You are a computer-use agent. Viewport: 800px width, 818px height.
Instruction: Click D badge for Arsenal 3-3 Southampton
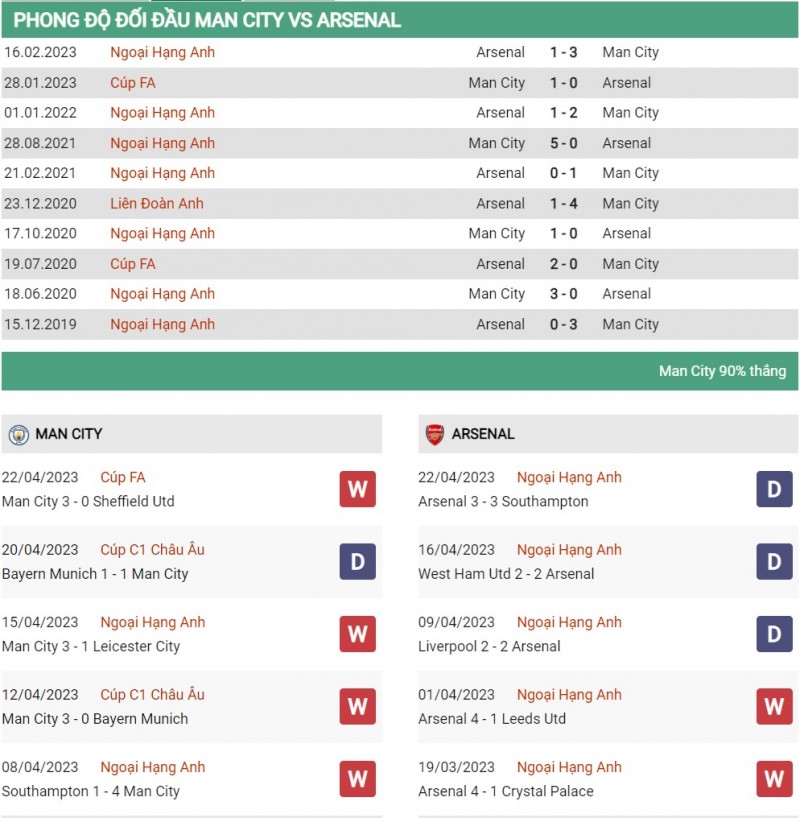(x=774, y=490)
